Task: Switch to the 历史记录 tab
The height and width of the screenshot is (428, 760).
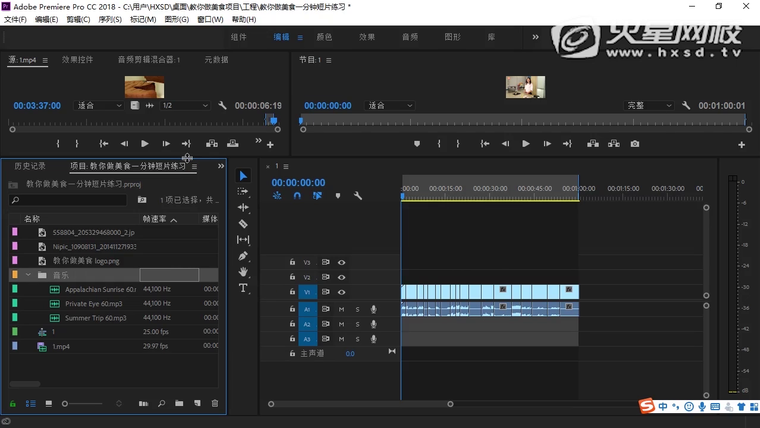Action: click(x=30, y=166)
